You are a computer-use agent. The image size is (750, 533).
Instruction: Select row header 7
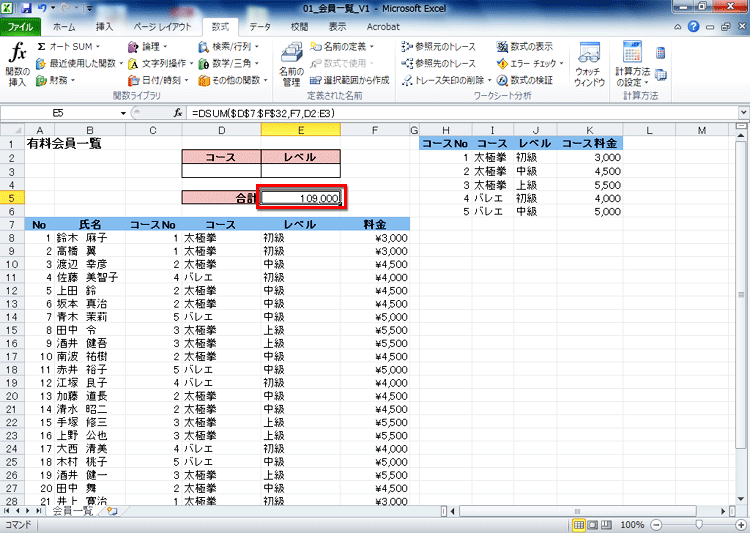(x=11, y=224)
